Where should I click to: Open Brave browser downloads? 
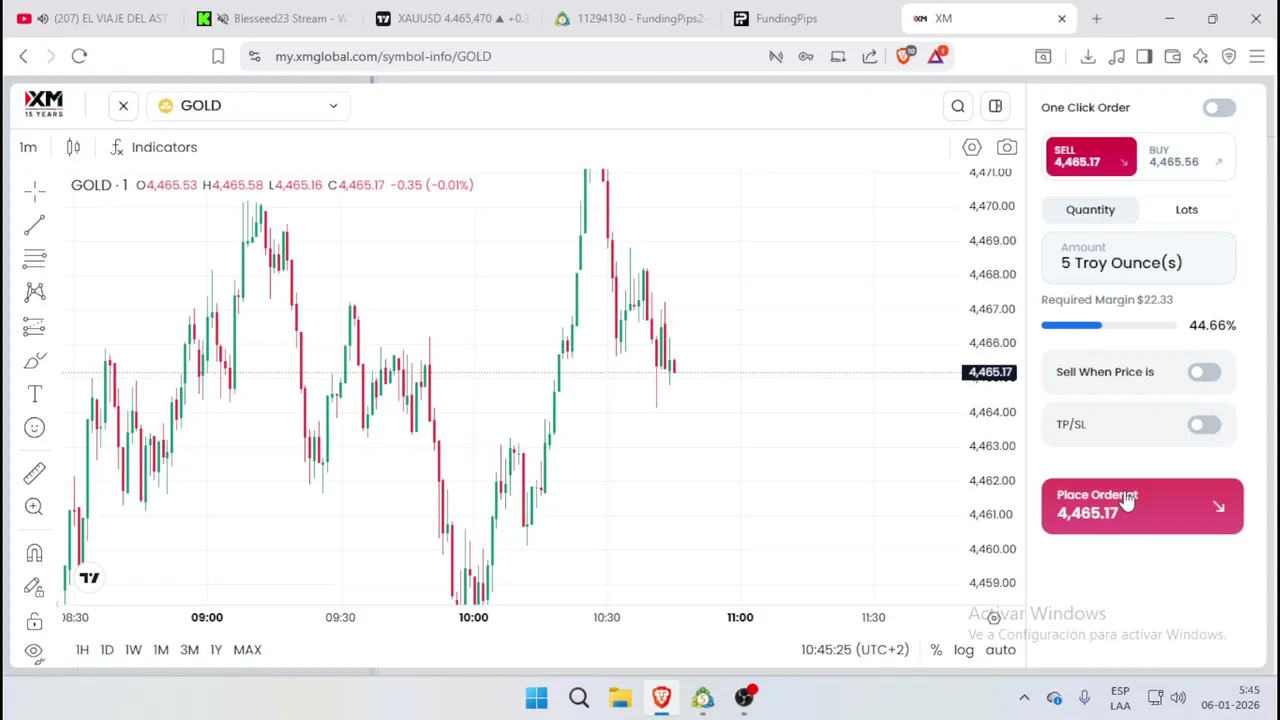(1088, 56)
